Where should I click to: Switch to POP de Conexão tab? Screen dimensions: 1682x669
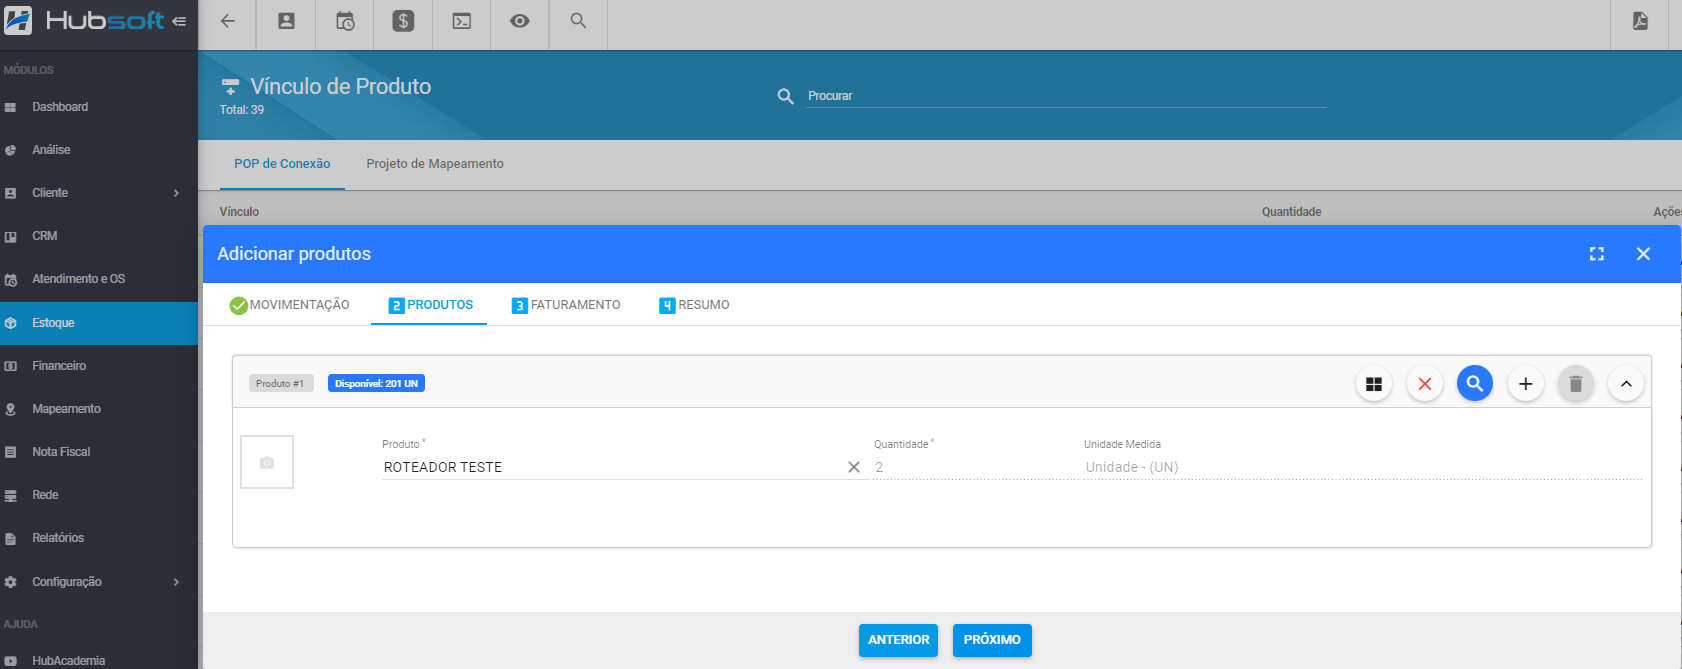(x=282, y=164)
